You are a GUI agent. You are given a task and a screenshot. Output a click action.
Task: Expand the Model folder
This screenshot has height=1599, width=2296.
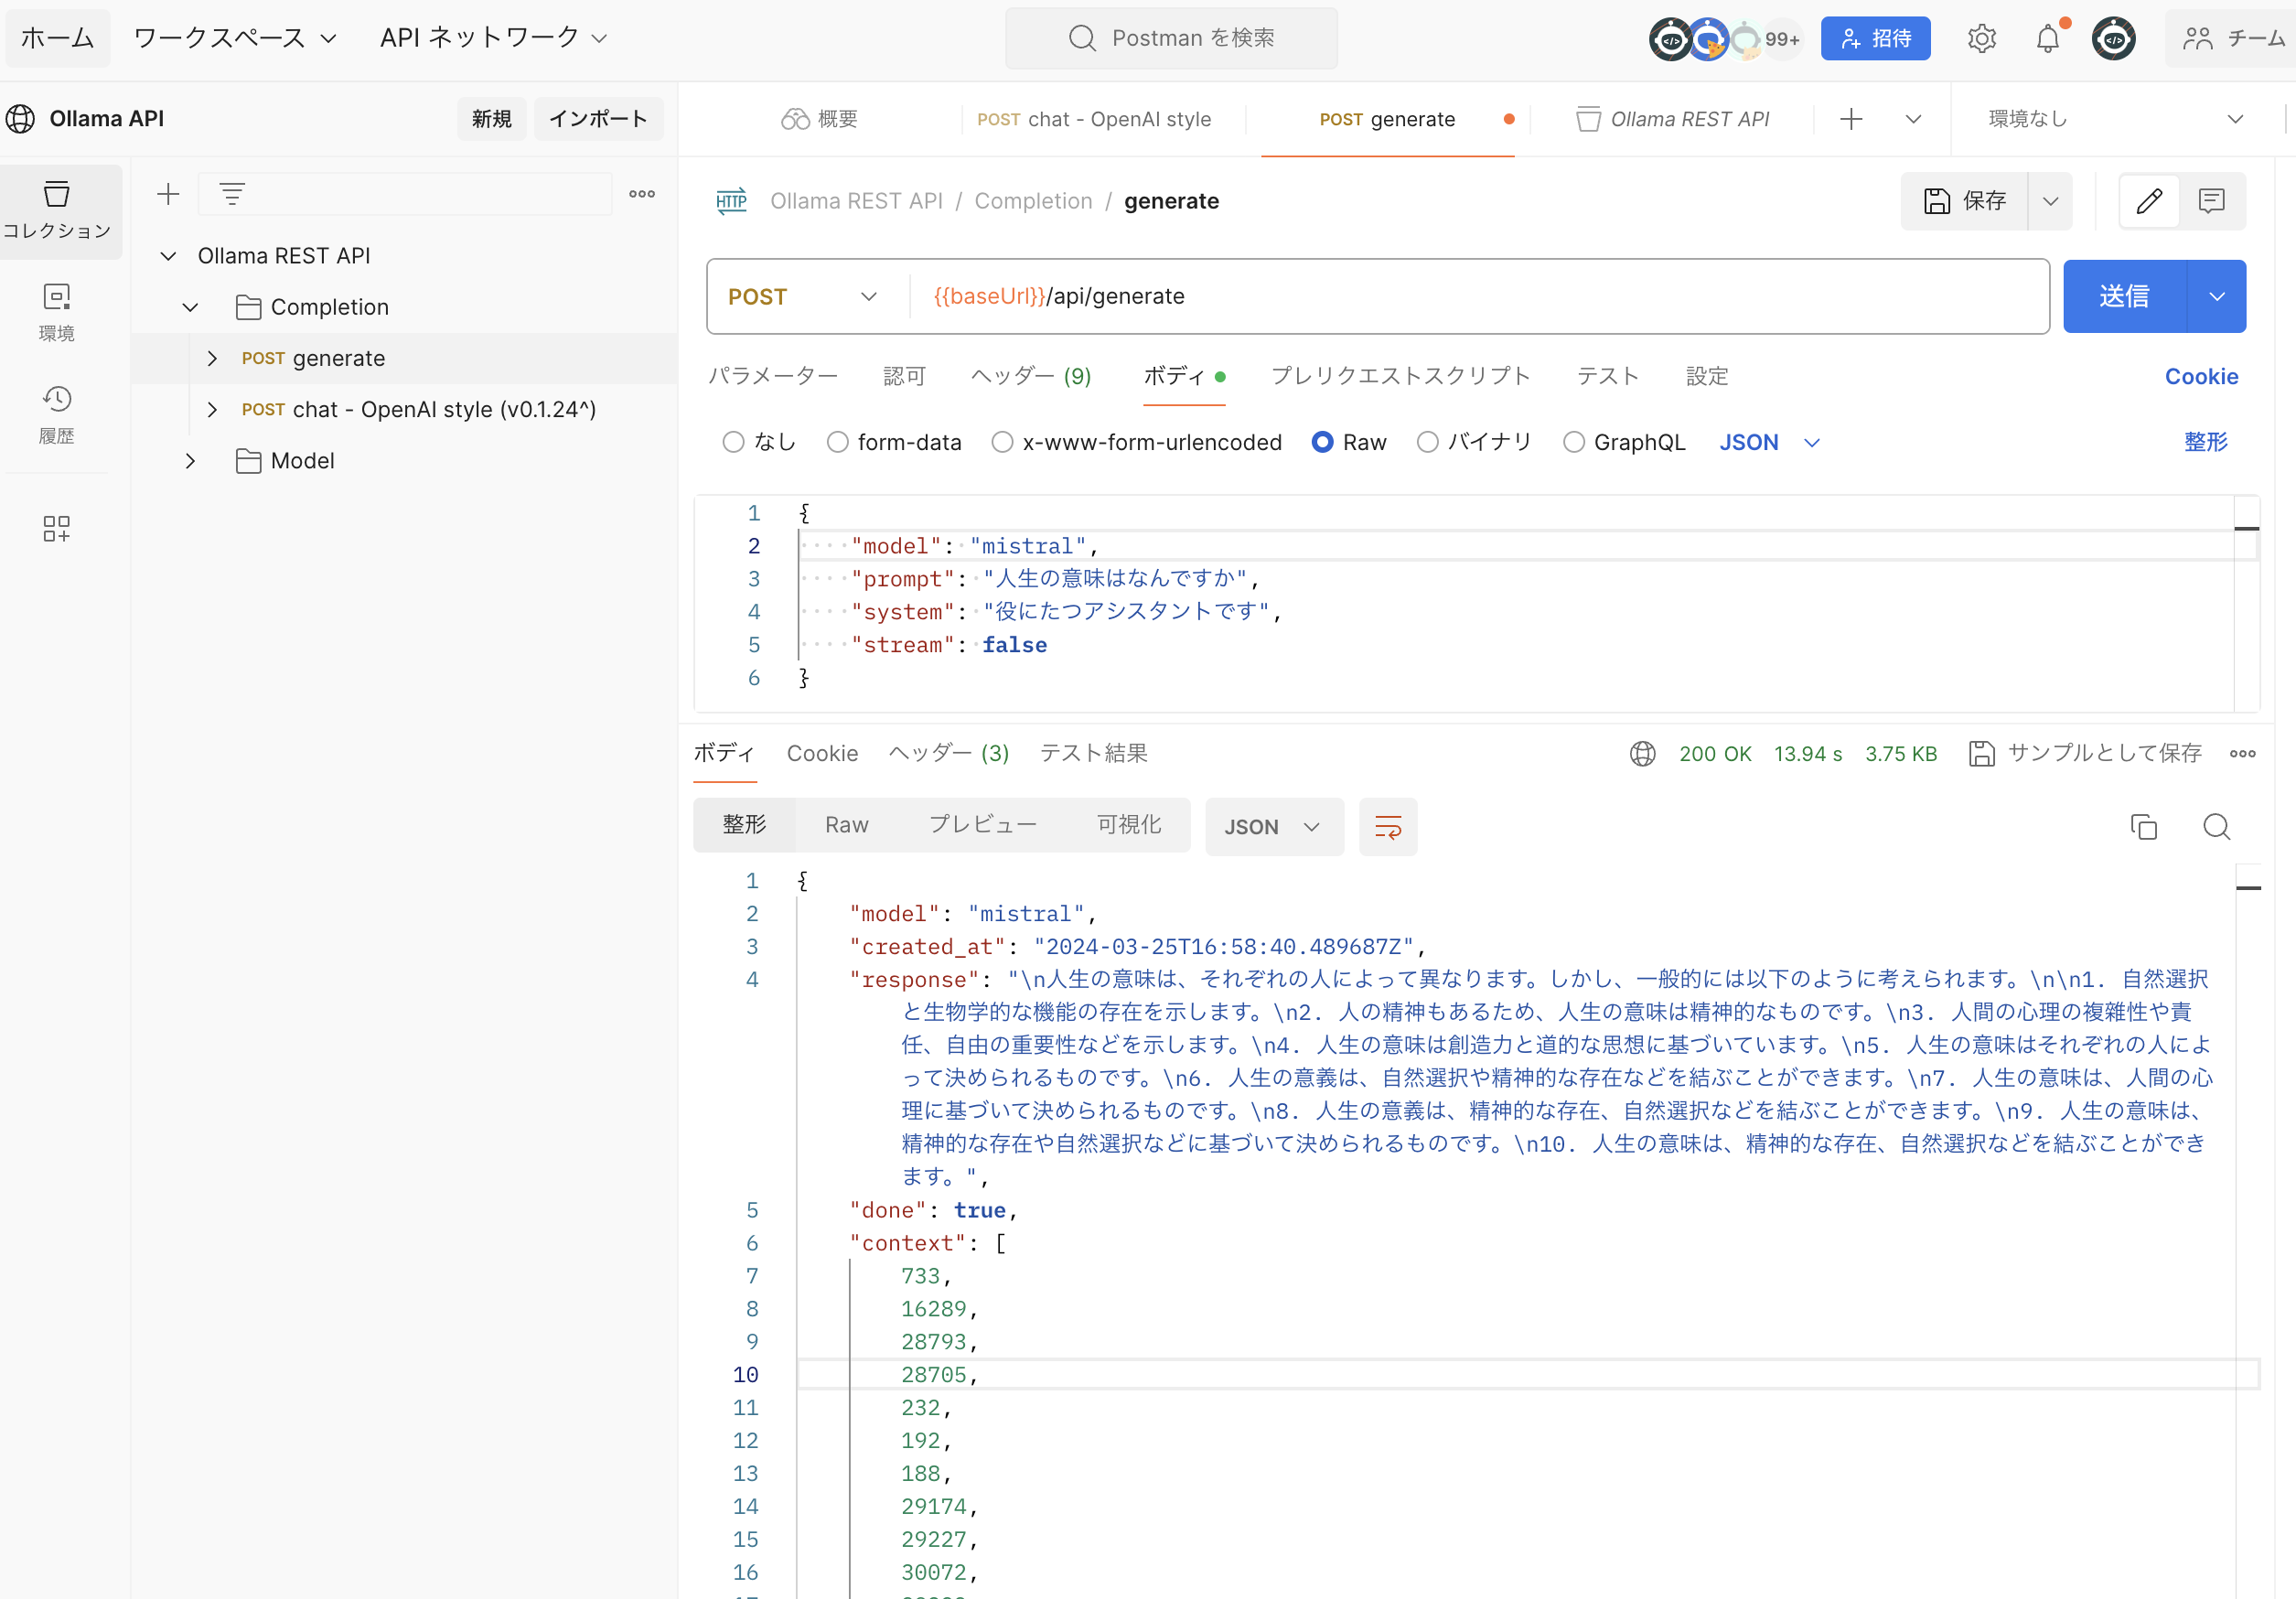point(190,461)
